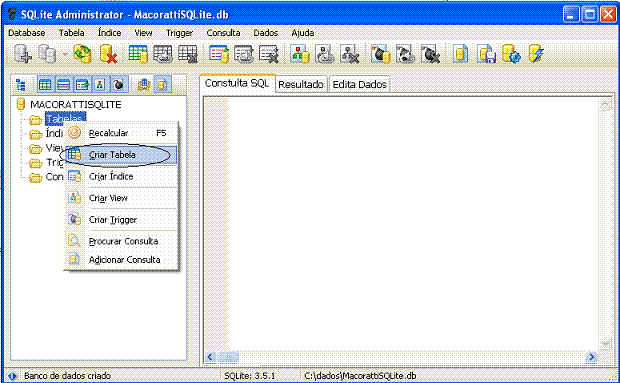620x383 pixels.
Task: Click the database with blue gear icon
Action: point(511,54)
